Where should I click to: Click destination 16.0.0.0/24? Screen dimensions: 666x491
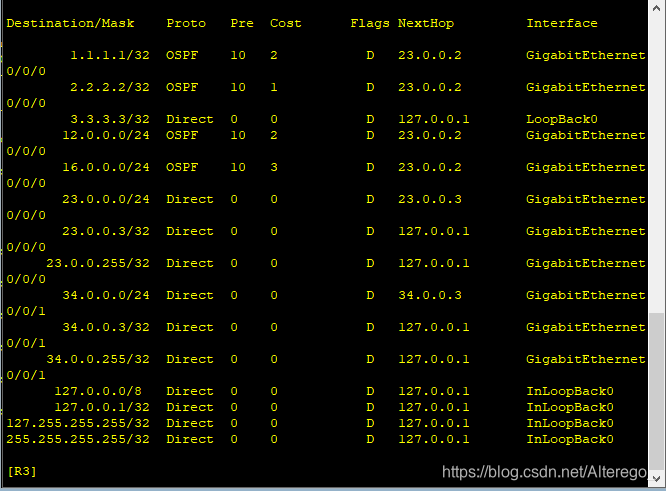pyautogui.click(x=106, y=167)
